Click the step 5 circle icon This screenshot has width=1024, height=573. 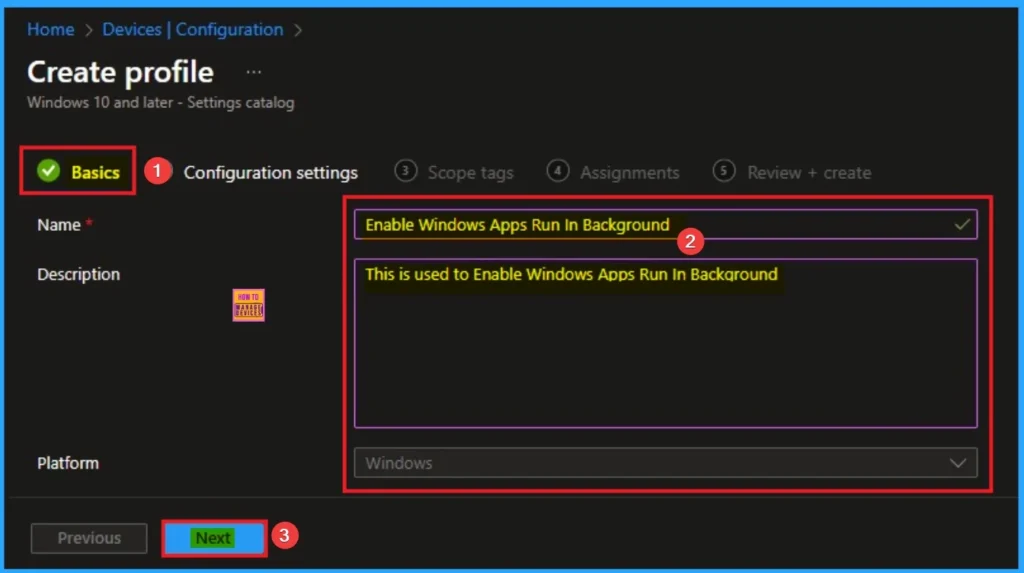click(724, 171)
